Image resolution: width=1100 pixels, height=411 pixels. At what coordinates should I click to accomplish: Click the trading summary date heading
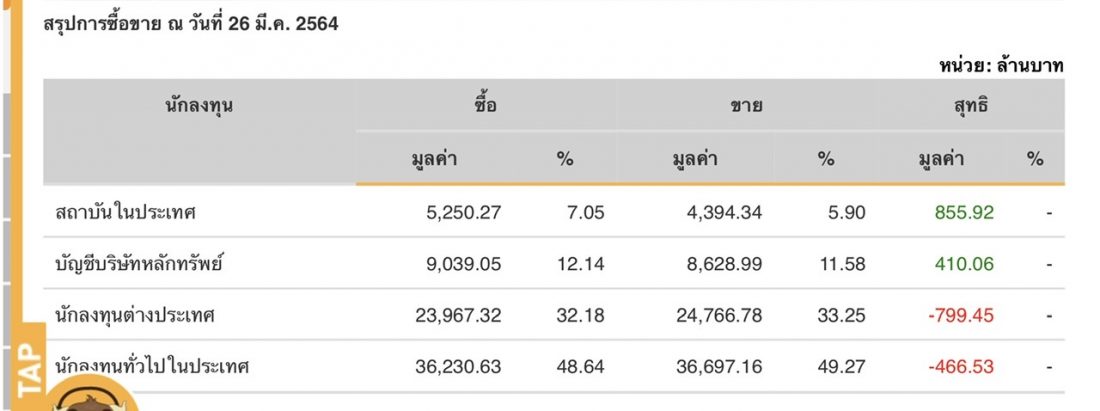pos(191,24)
